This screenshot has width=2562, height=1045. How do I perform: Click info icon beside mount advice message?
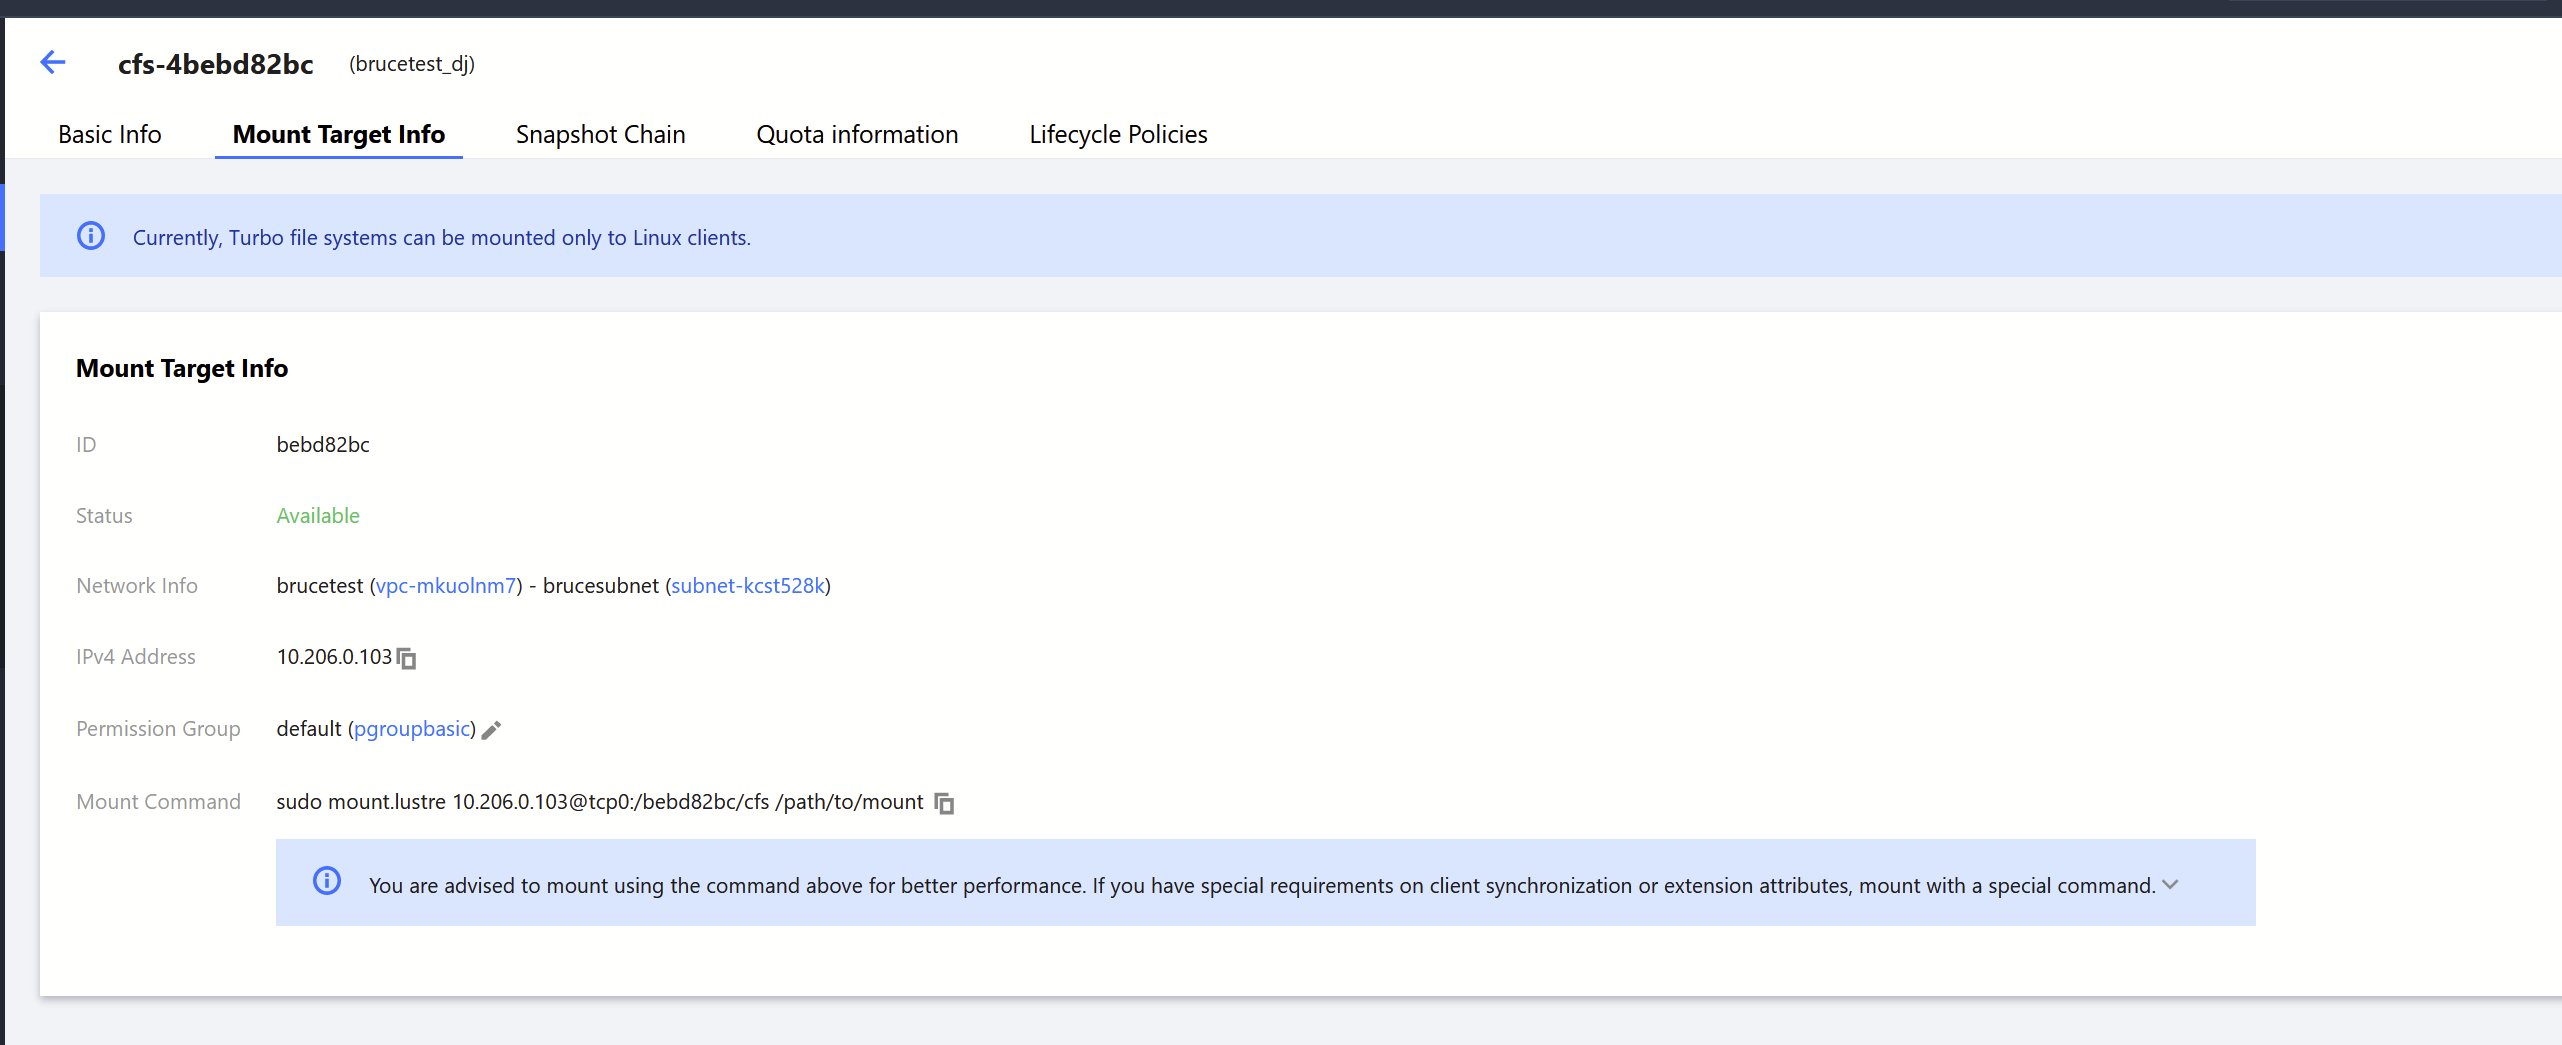(327, 881)
